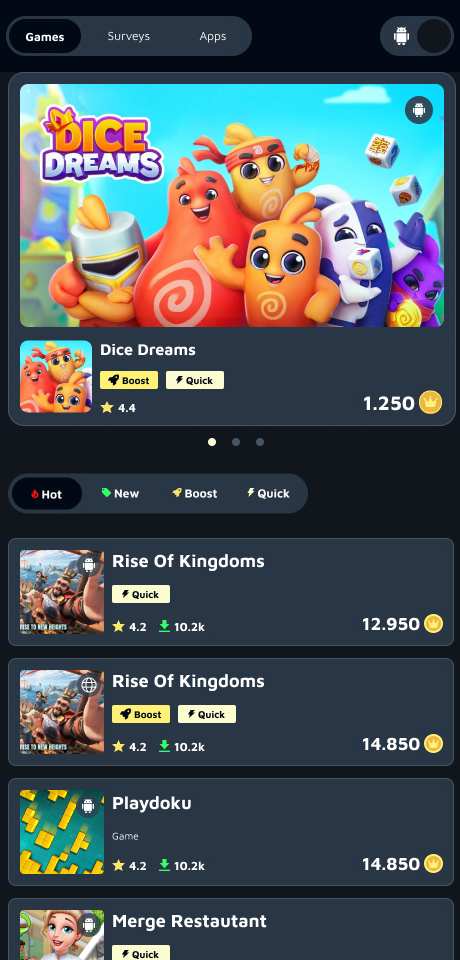Click the coin icon next to 12.950
Screen dimensions: 460x960
pos(434,623)
